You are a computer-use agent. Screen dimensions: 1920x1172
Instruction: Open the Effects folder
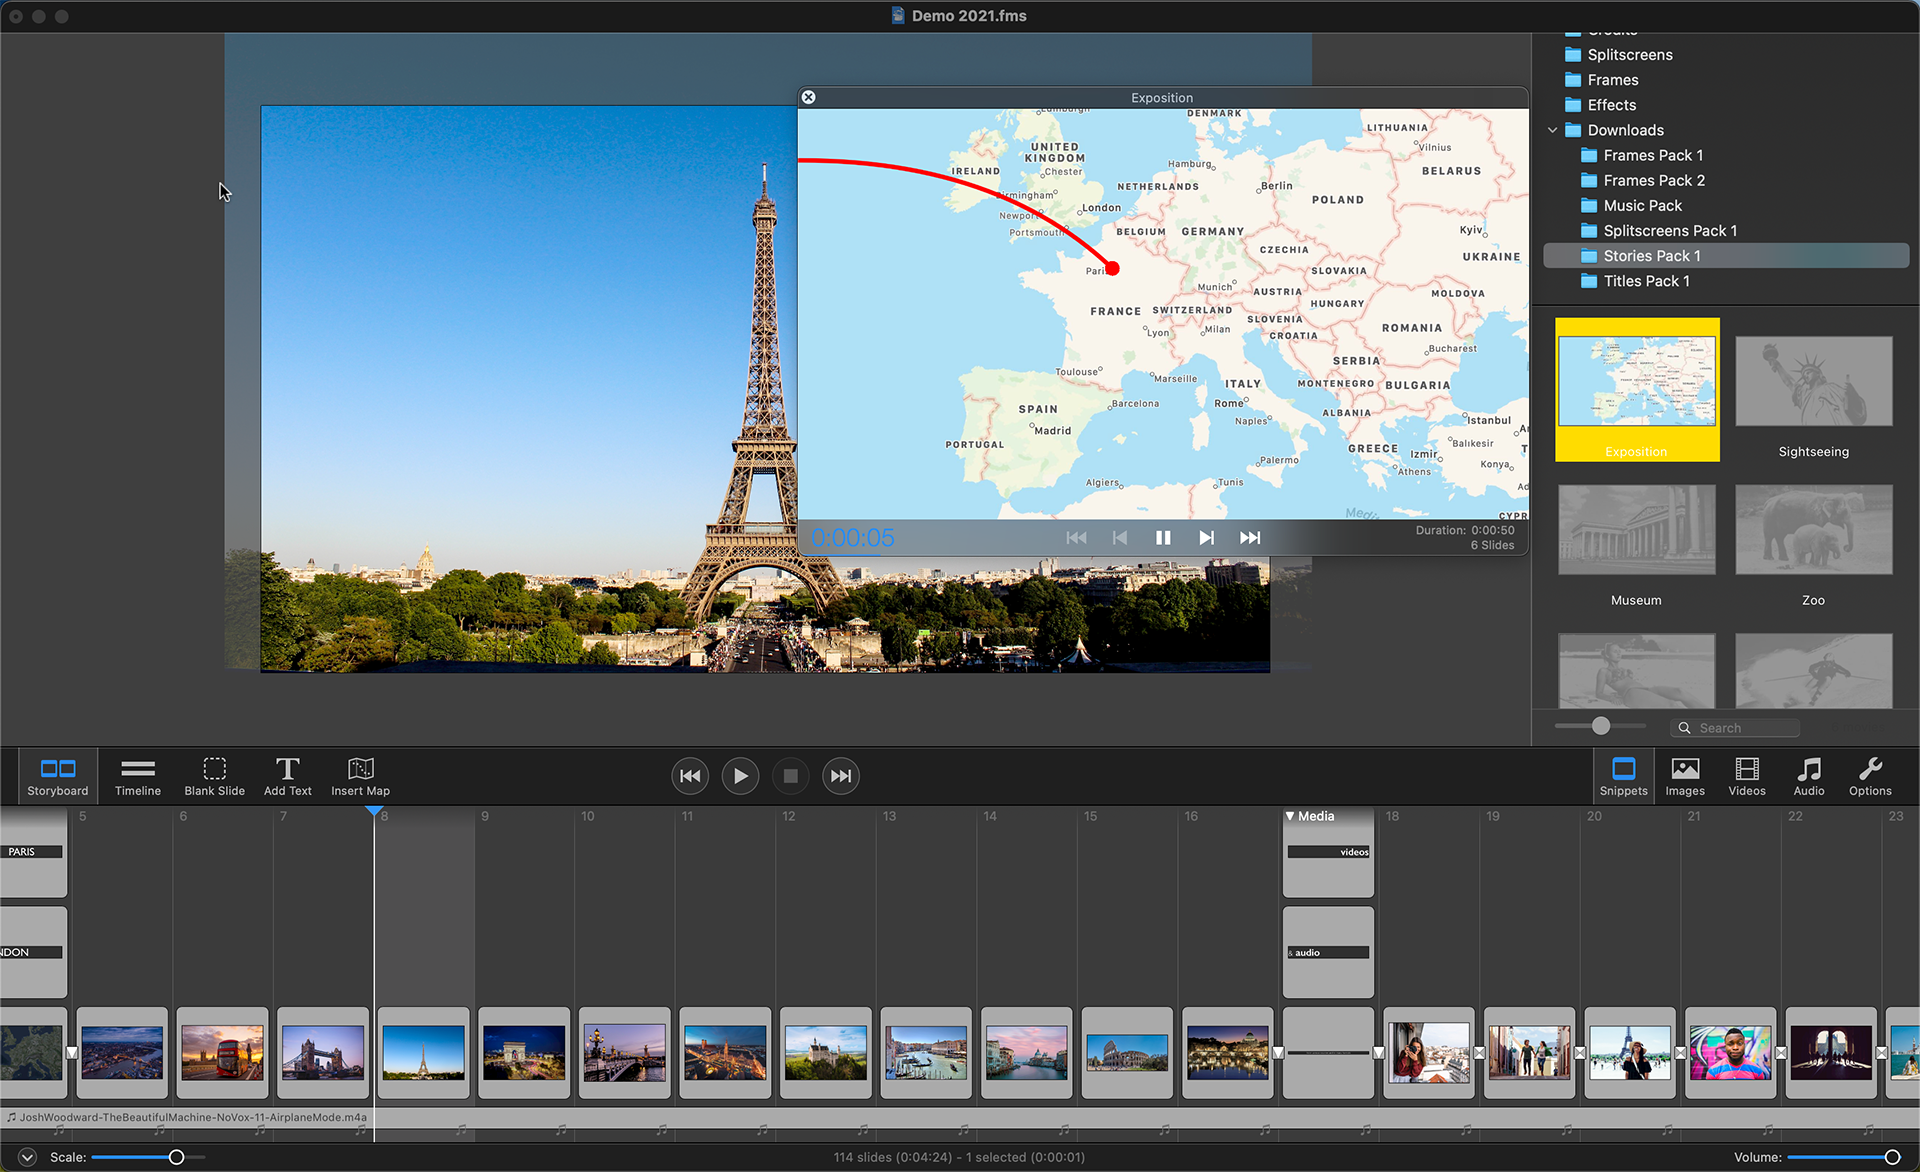(1611, 105)
